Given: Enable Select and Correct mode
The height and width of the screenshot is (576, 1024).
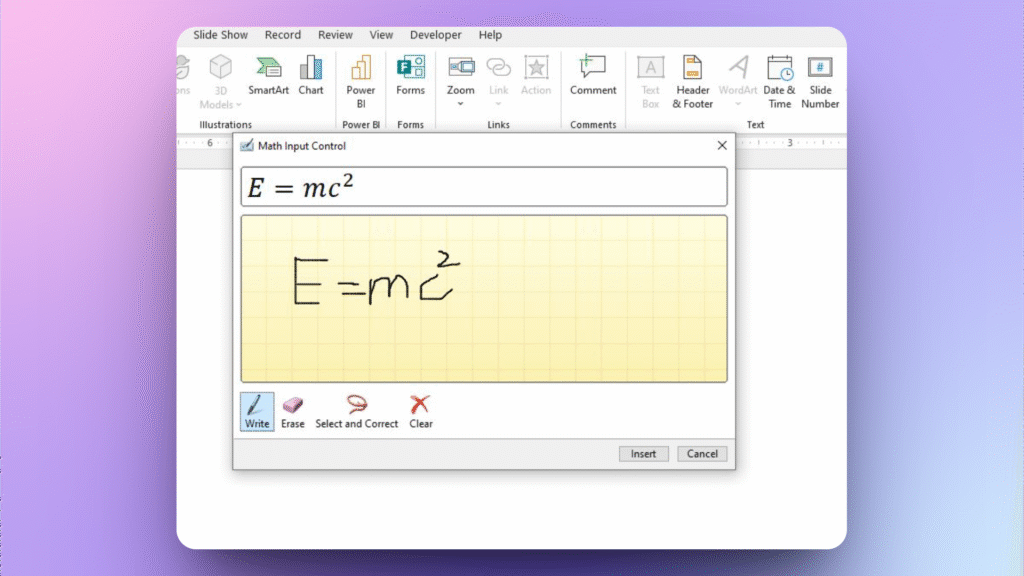Looking at the screenshot, I should coord(356,410).
